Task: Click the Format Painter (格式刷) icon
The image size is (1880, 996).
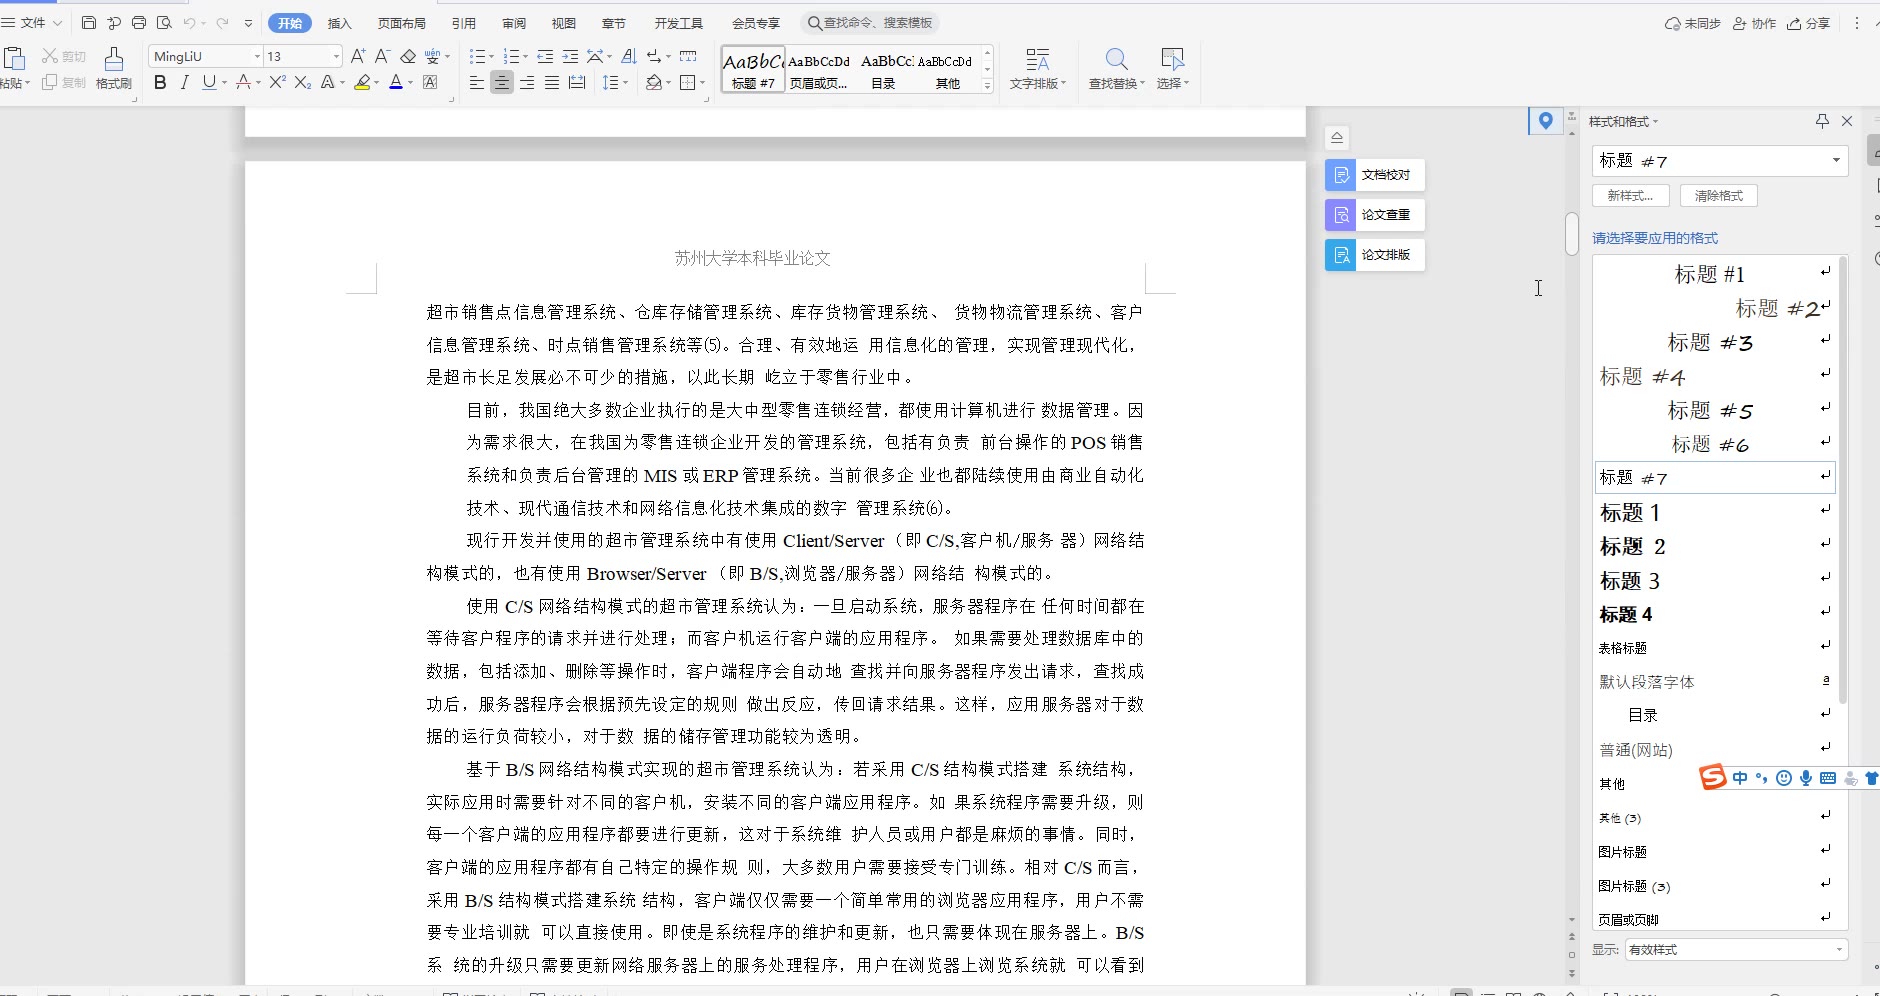Action: coord(114,60)
